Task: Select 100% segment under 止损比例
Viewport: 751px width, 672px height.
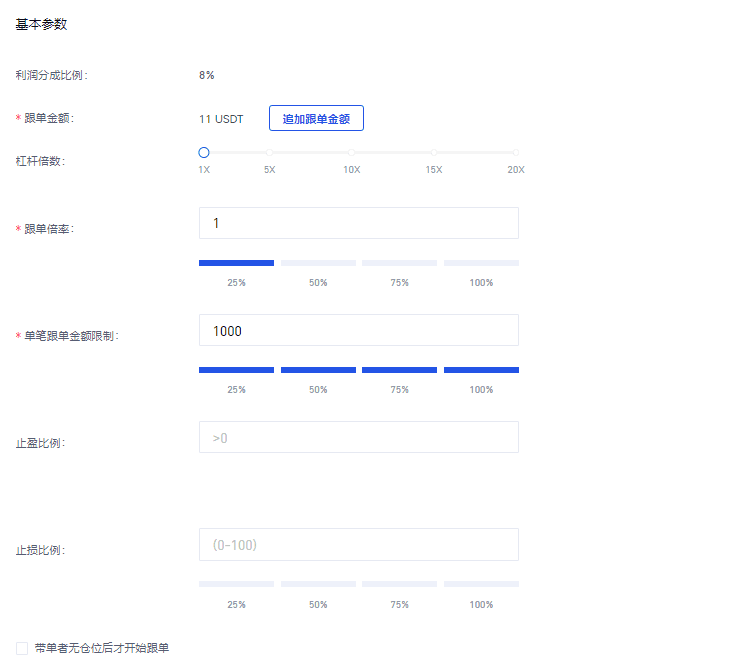Action: (x=481, y=584)
